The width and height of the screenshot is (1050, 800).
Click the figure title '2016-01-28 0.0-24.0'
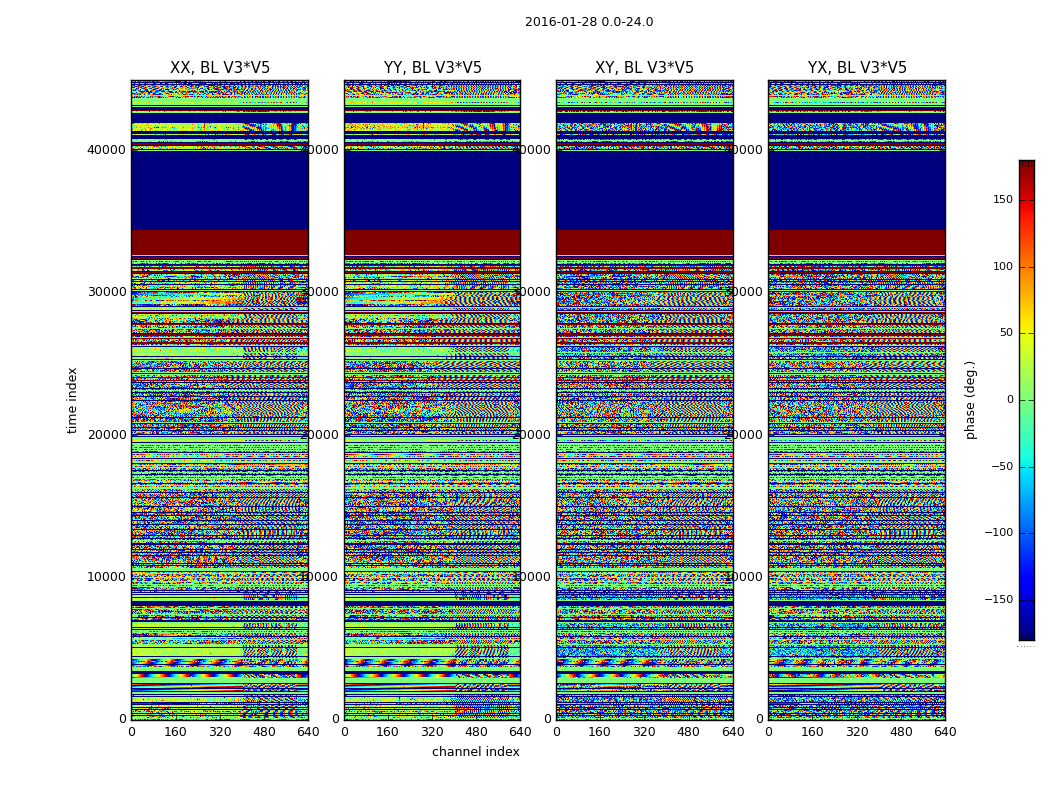pos(588,22)
